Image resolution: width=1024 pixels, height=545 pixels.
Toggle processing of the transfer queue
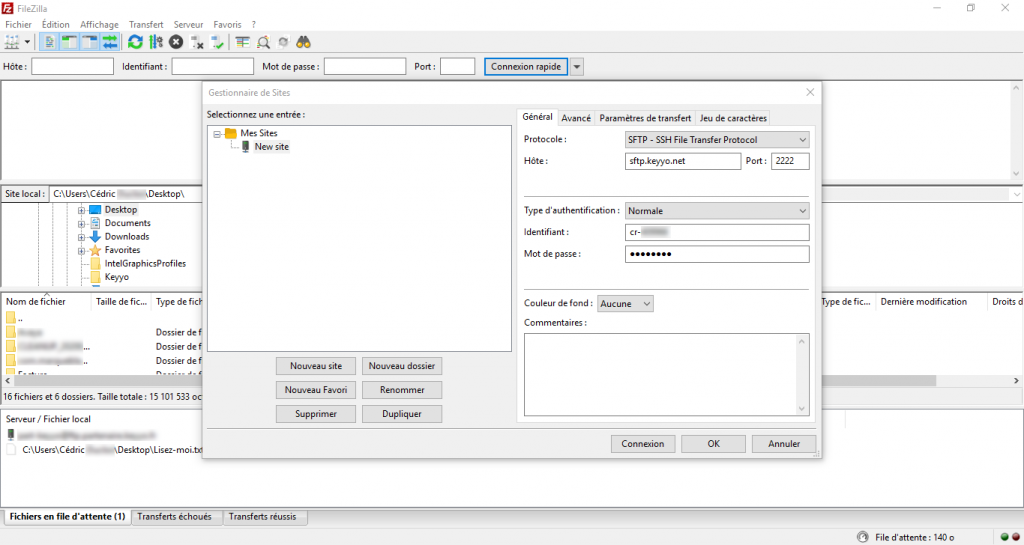click(x=155, y=42)
